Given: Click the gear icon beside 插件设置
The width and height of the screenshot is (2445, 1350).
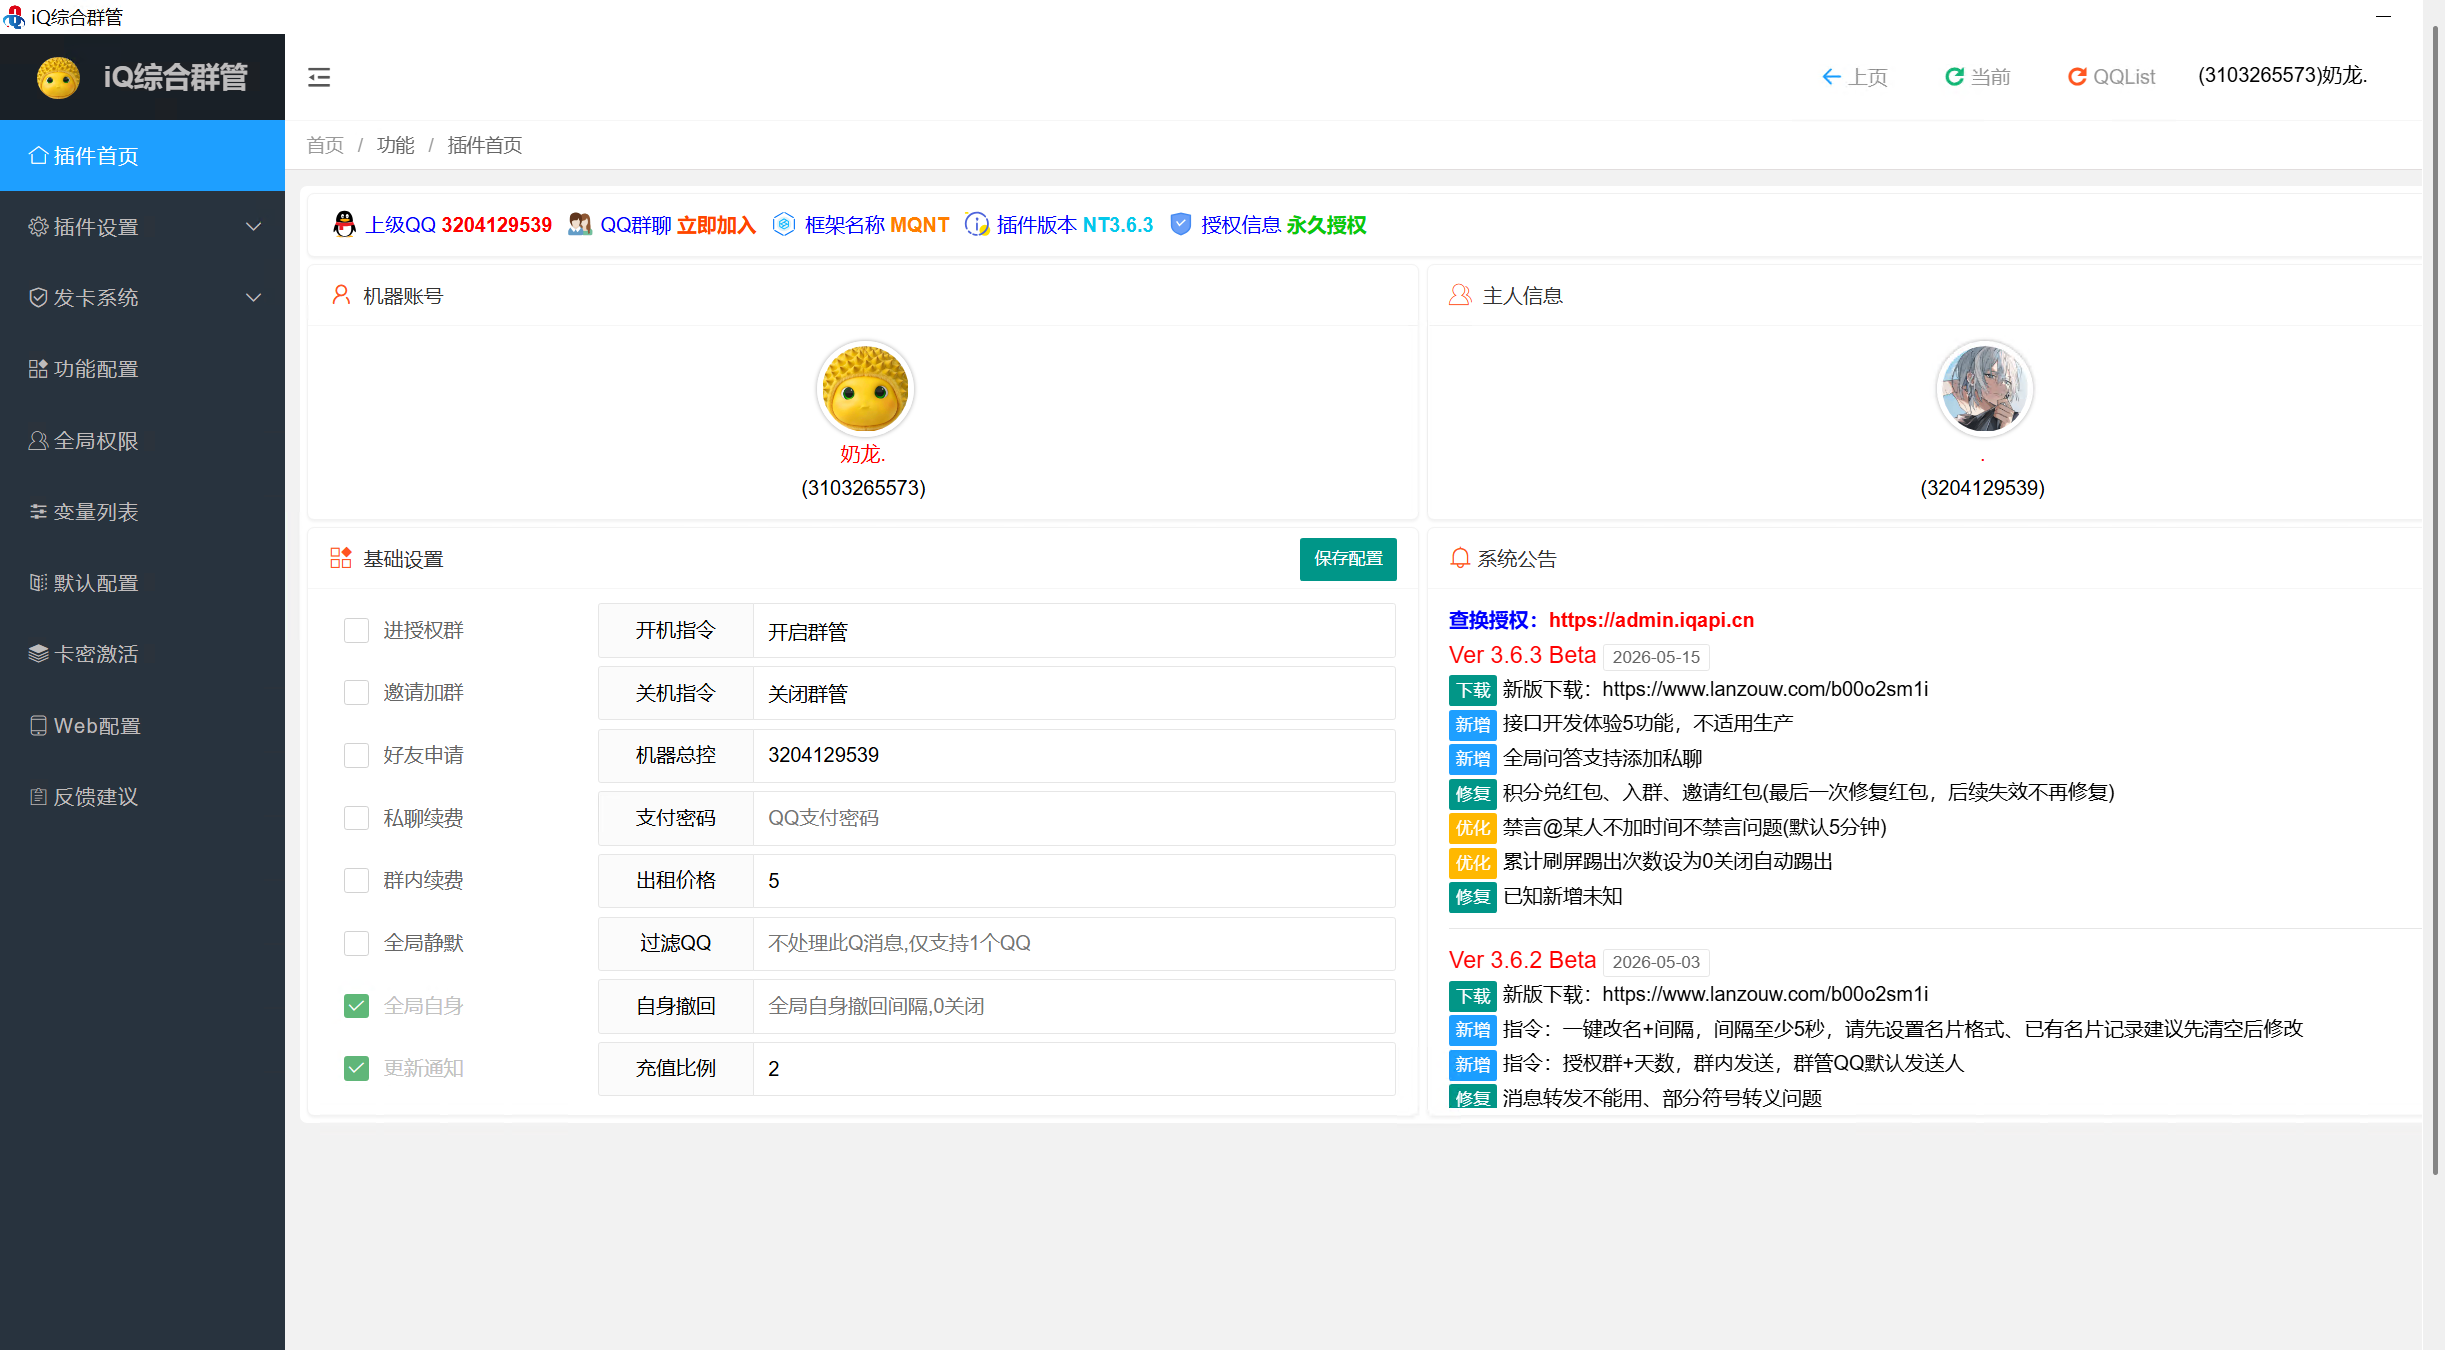Looking at the screenshot, I should pos(38,226).
